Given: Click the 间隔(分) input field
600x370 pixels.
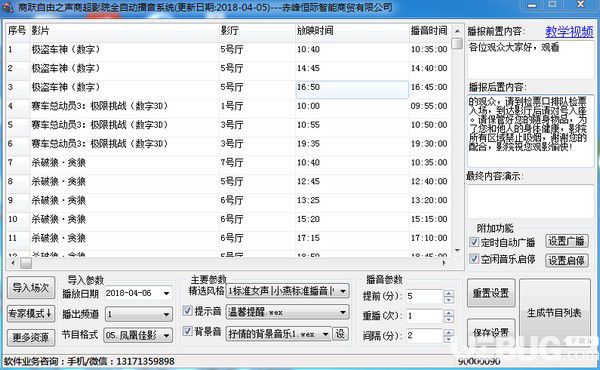Looking at the screenshot, I should pos(424,336).
